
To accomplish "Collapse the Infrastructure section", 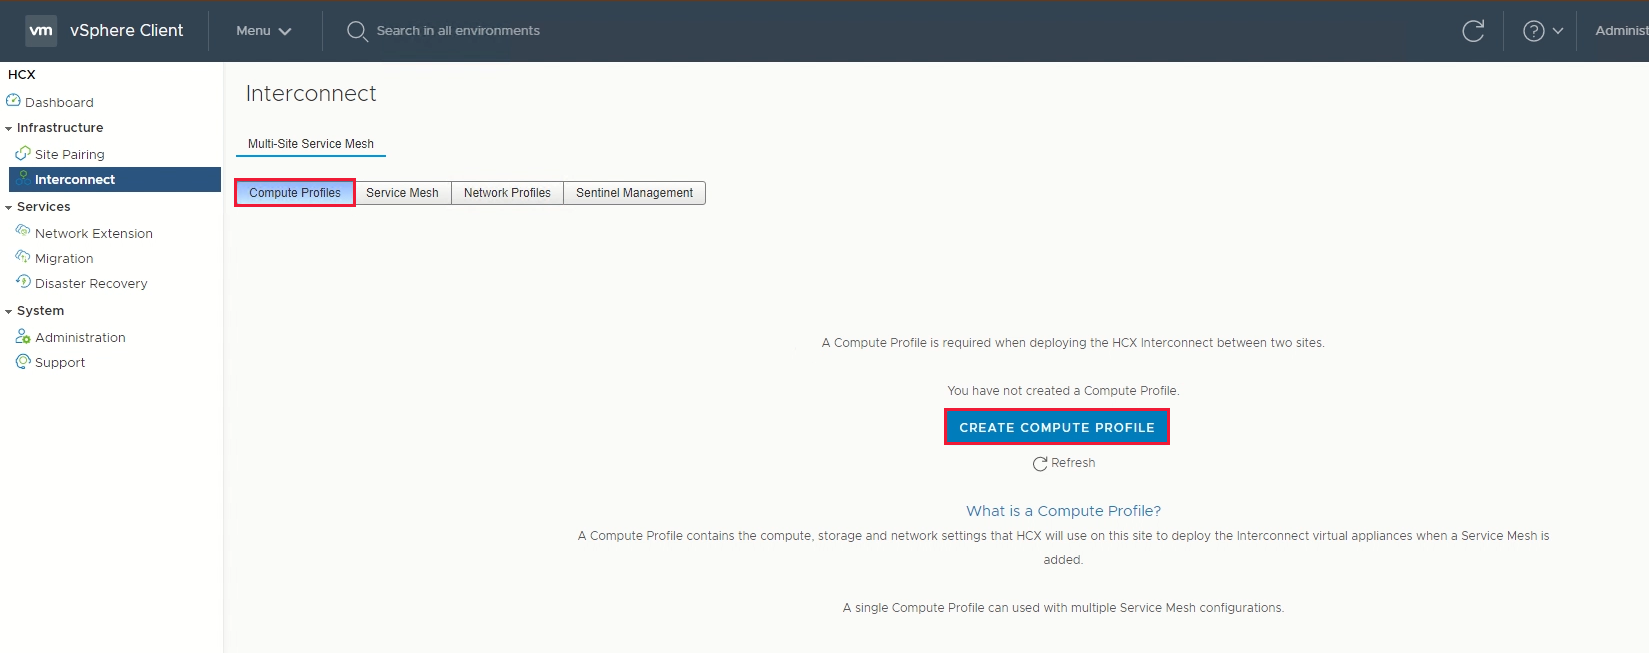I will click(8, 128).
